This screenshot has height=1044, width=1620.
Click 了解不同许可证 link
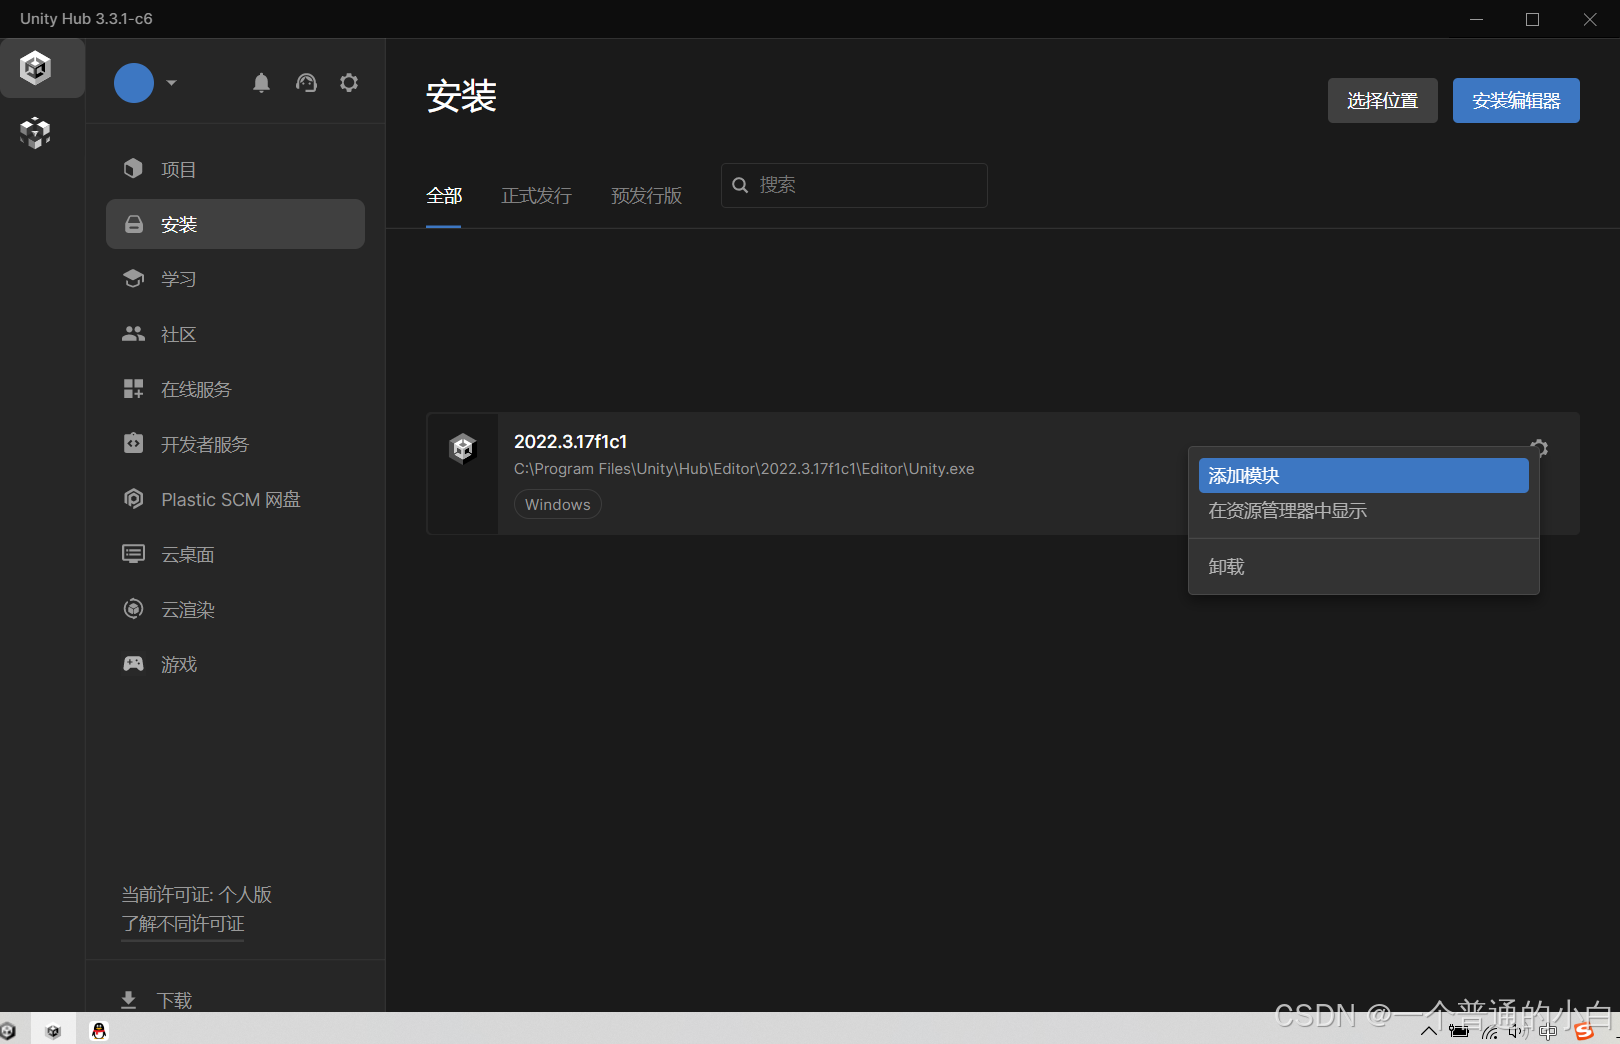click(183, 924)
